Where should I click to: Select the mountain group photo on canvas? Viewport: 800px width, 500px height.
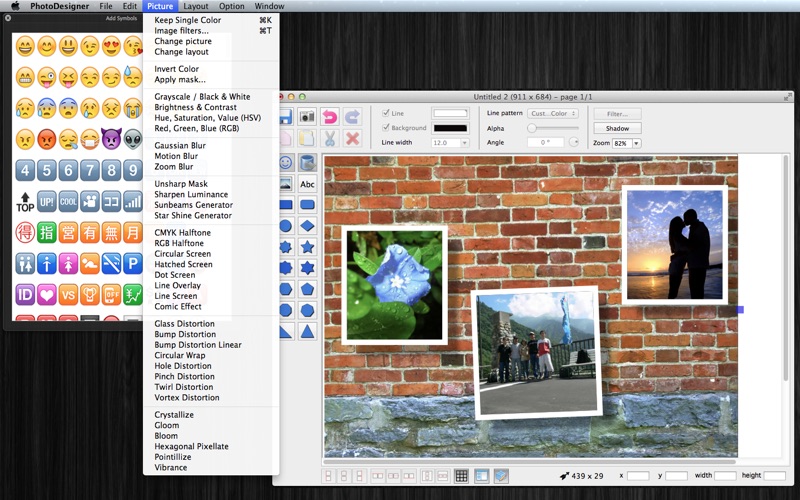point(537,353)
